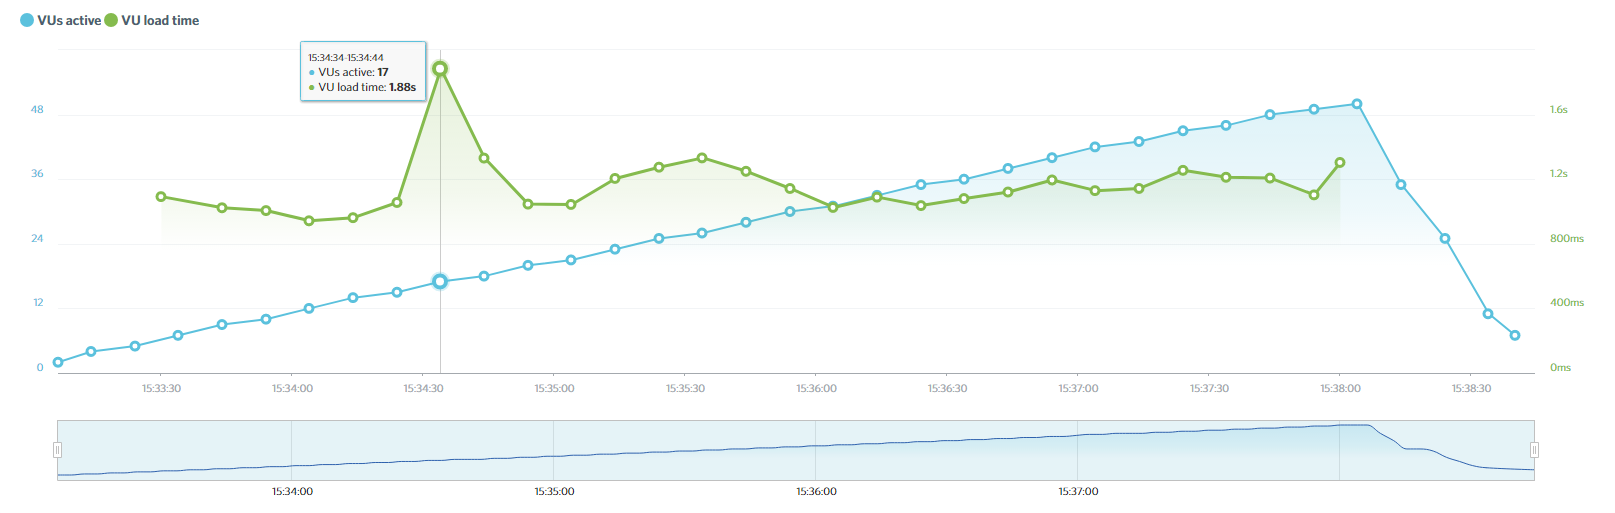Screen dimensions: 1615x513
Task: Click the navigator area at 15:35:00
Action: click(553, 450)
